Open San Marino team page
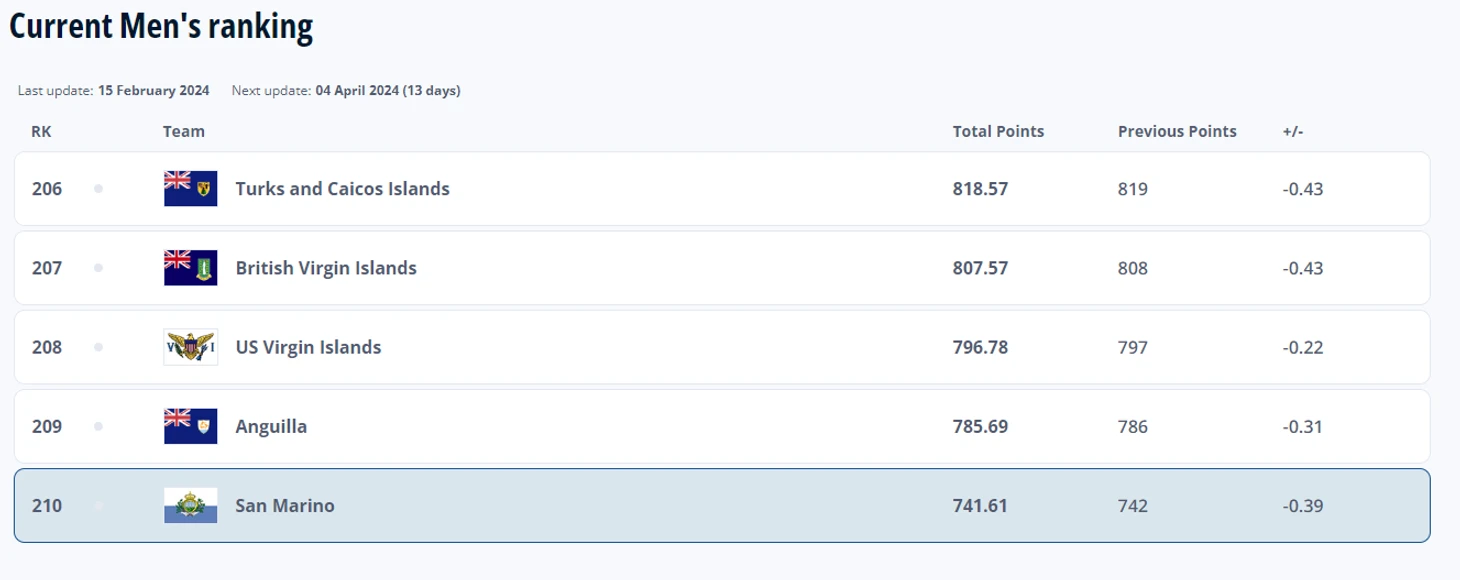 (x=285, y=506)
